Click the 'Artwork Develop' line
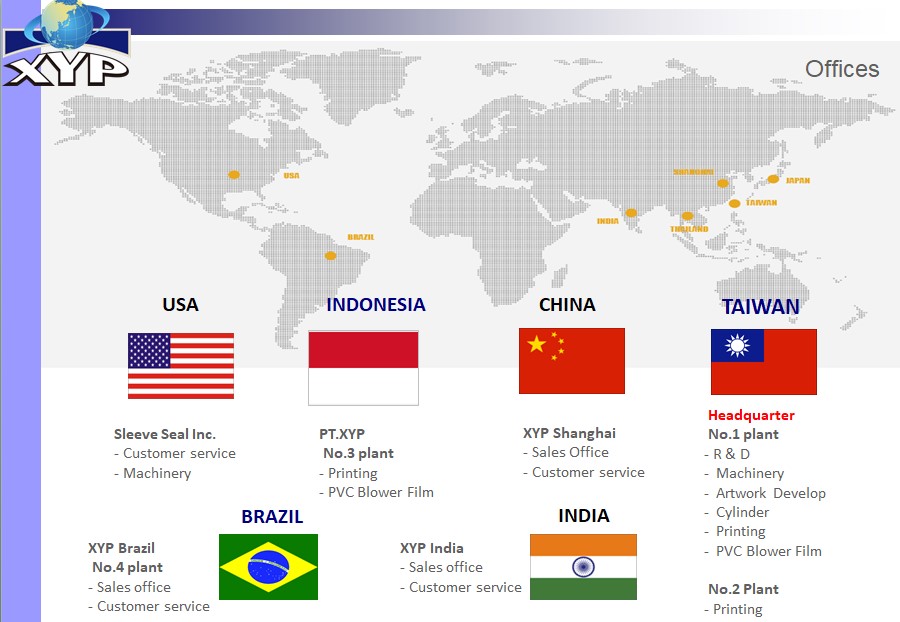This screenshot has width=900, height=622. point(771,493)
